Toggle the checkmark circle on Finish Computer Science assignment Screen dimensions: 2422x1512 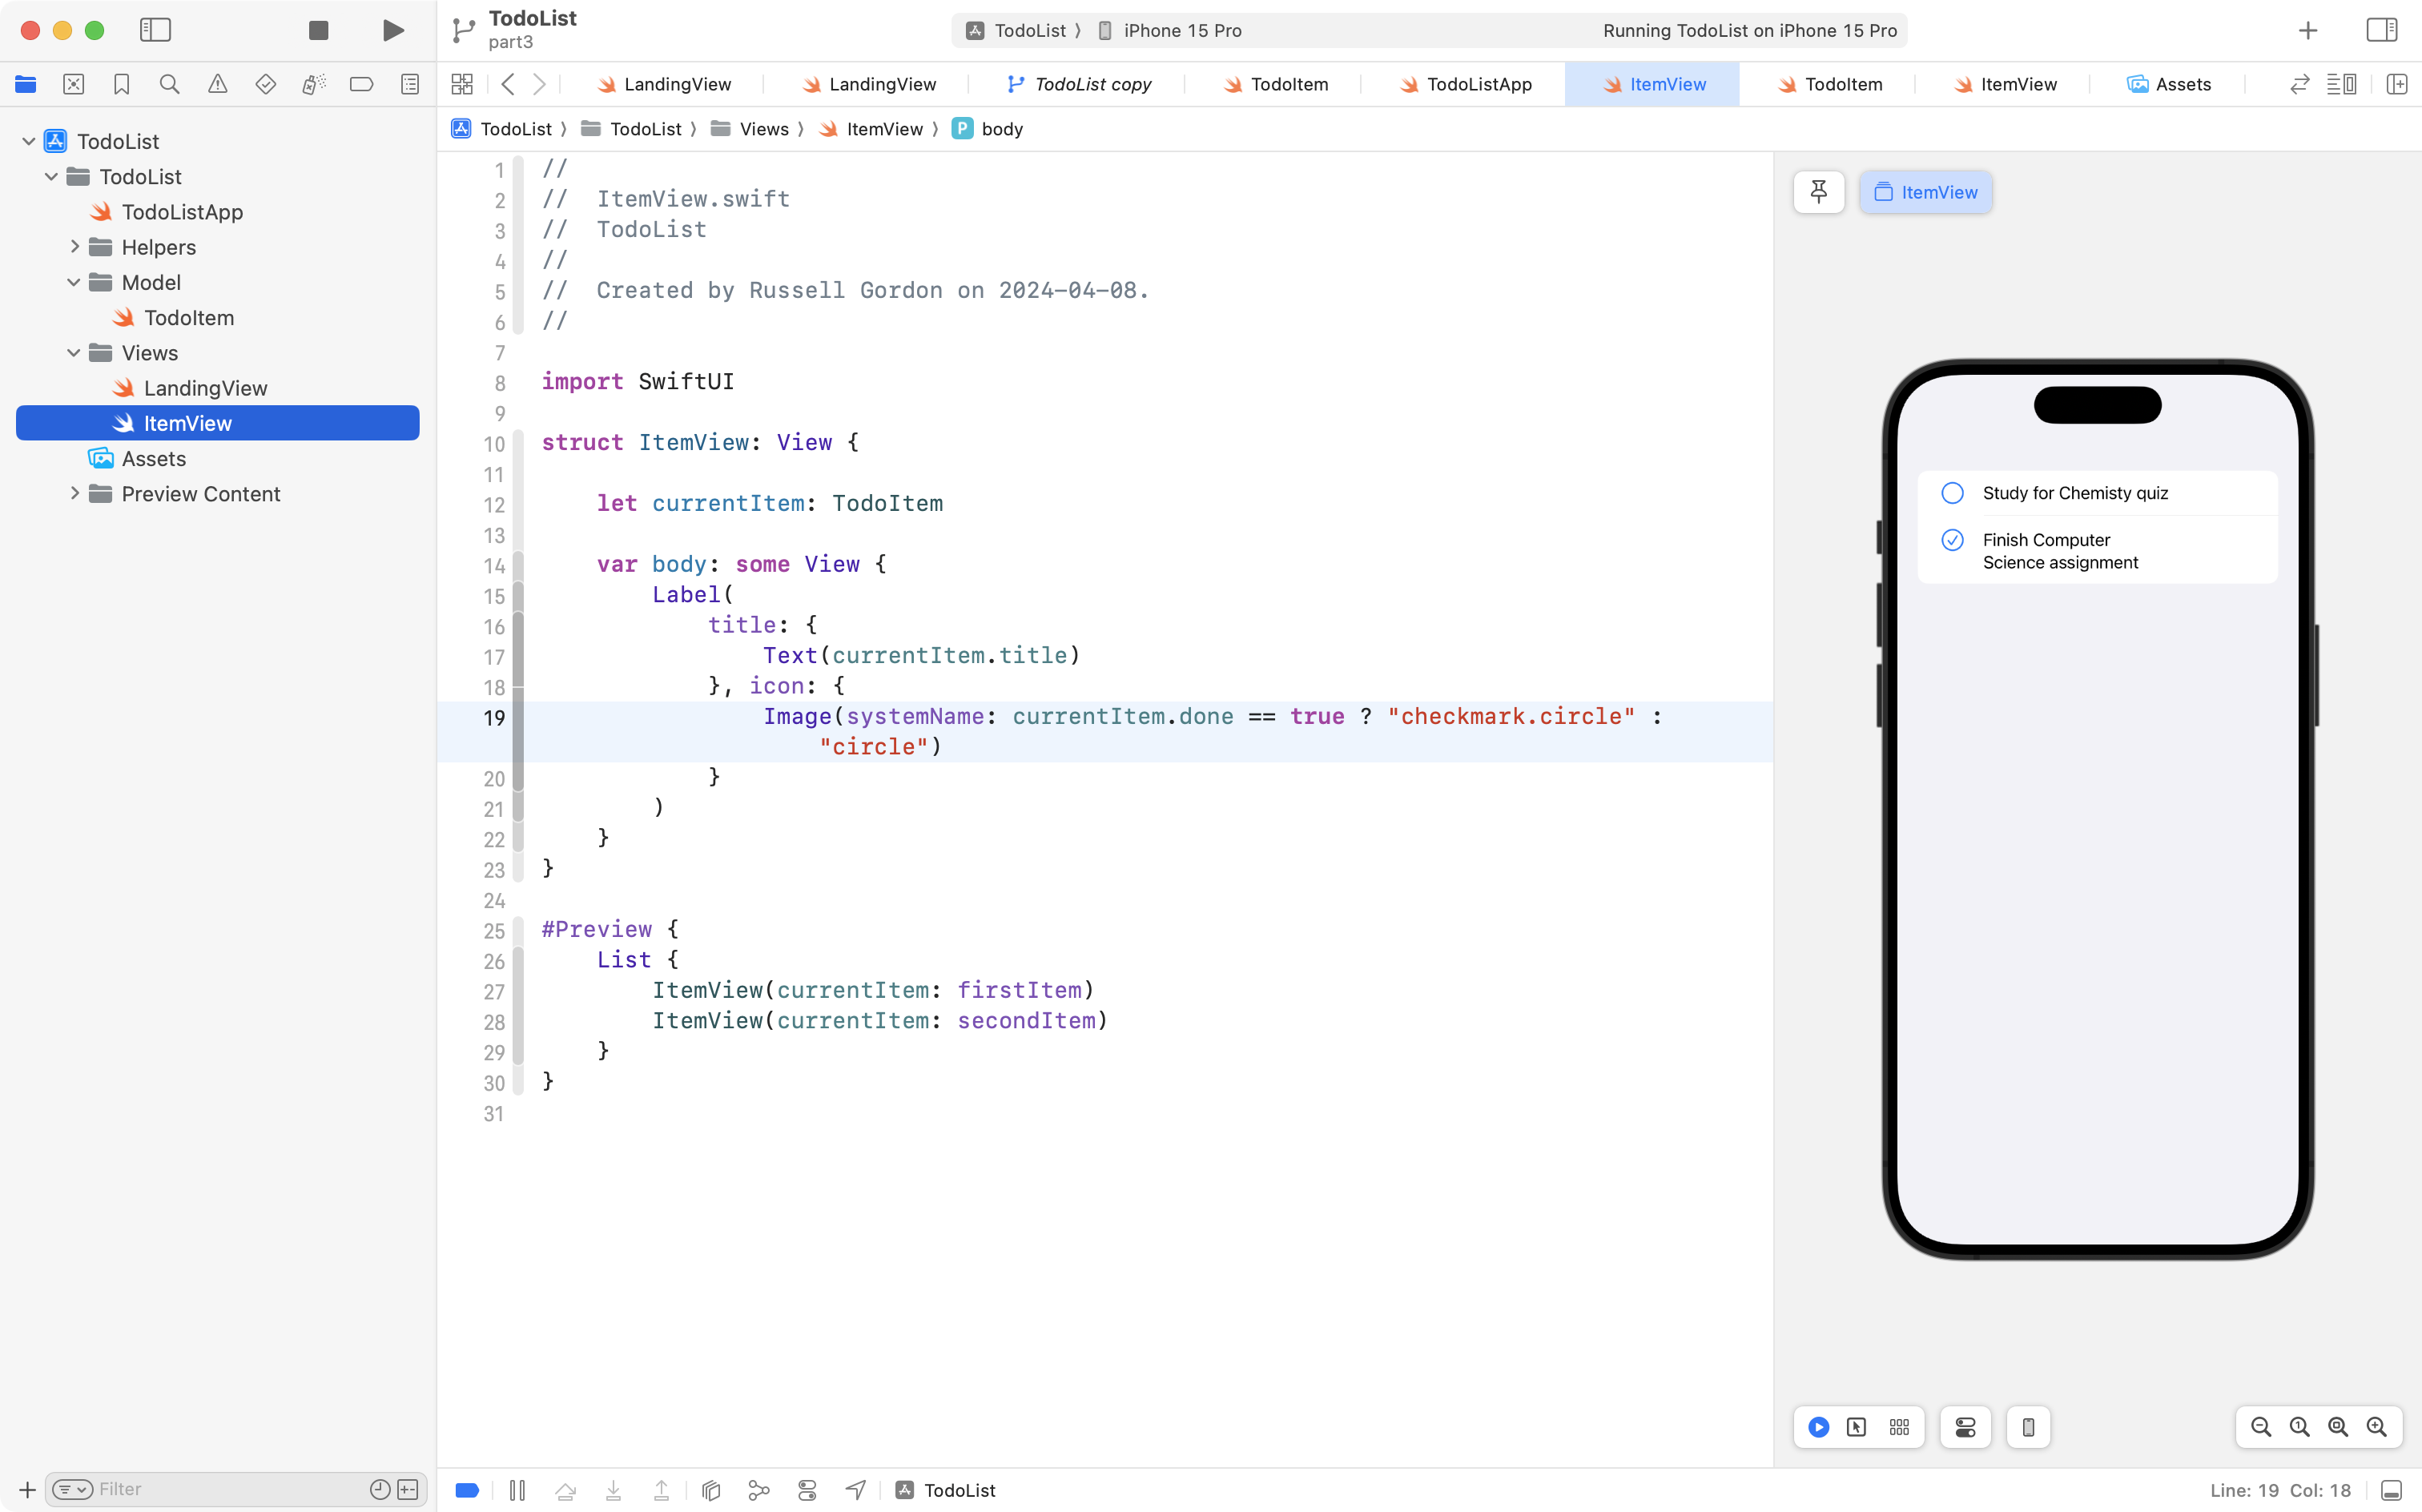[1952, 540]
